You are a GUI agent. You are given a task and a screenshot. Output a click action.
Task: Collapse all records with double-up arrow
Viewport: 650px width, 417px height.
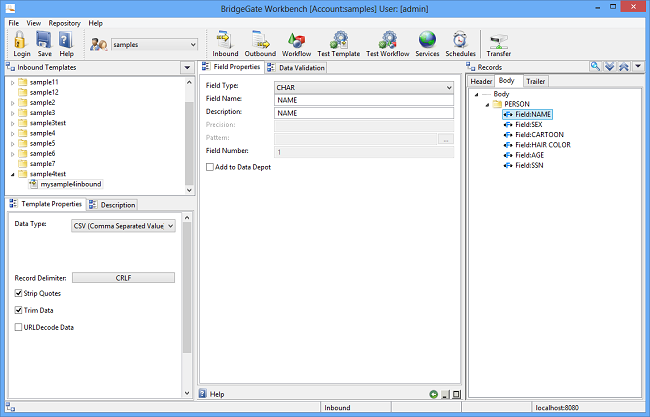[x=623, y=66]
